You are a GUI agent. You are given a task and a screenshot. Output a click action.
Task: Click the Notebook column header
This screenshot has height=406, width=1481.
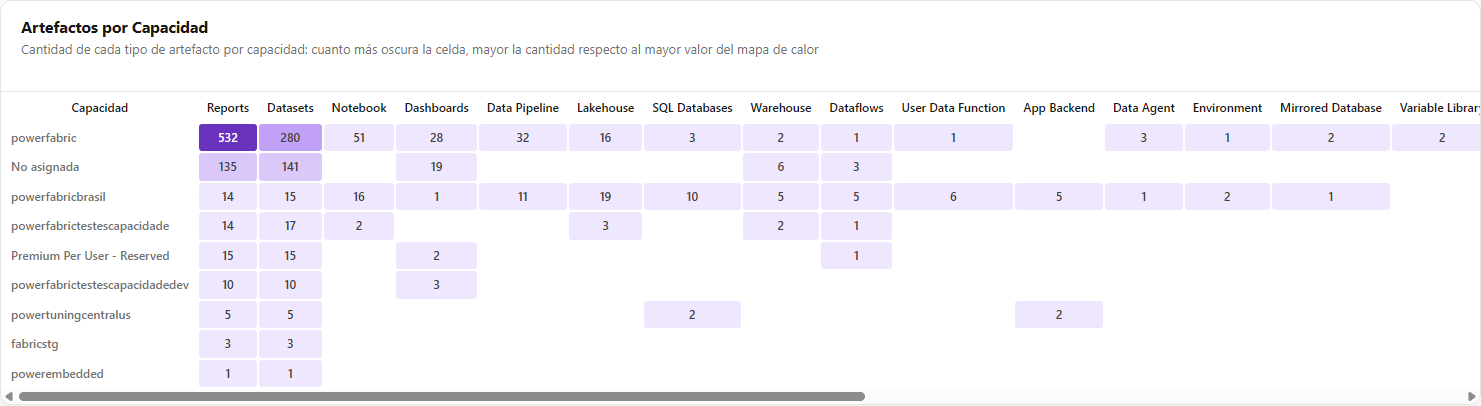(x=359, y=108)
